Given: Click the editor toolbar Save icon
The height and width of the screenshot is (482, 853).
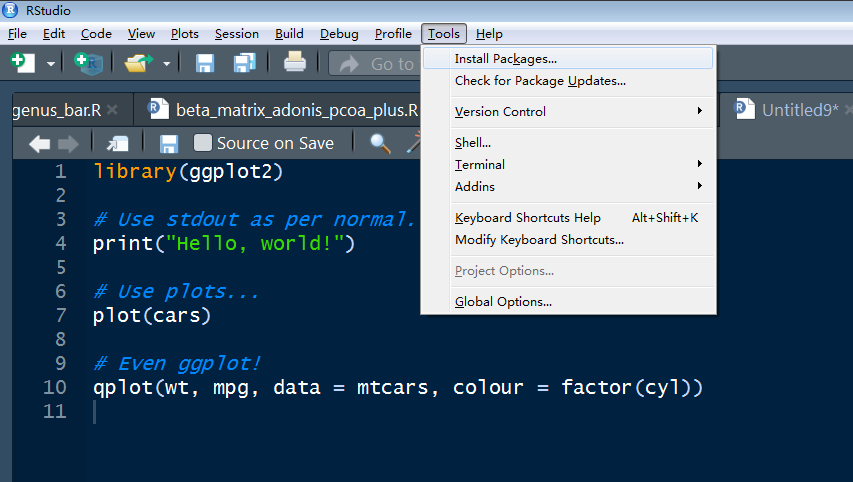Looking at the screenshot, I should 169,144.
